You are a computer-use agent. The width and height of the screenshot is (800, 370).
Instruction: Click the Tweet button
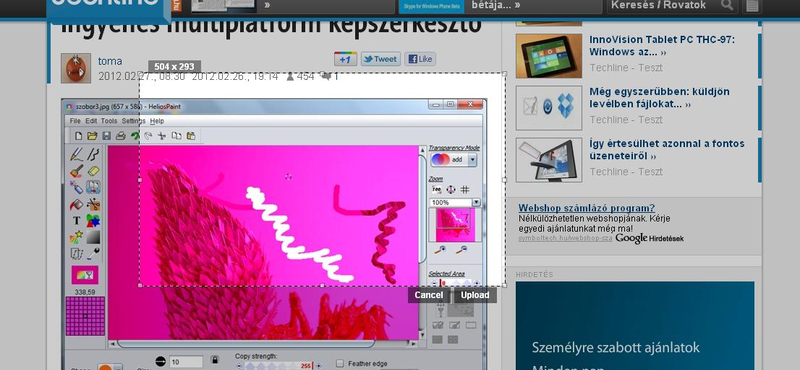(381, 59)
